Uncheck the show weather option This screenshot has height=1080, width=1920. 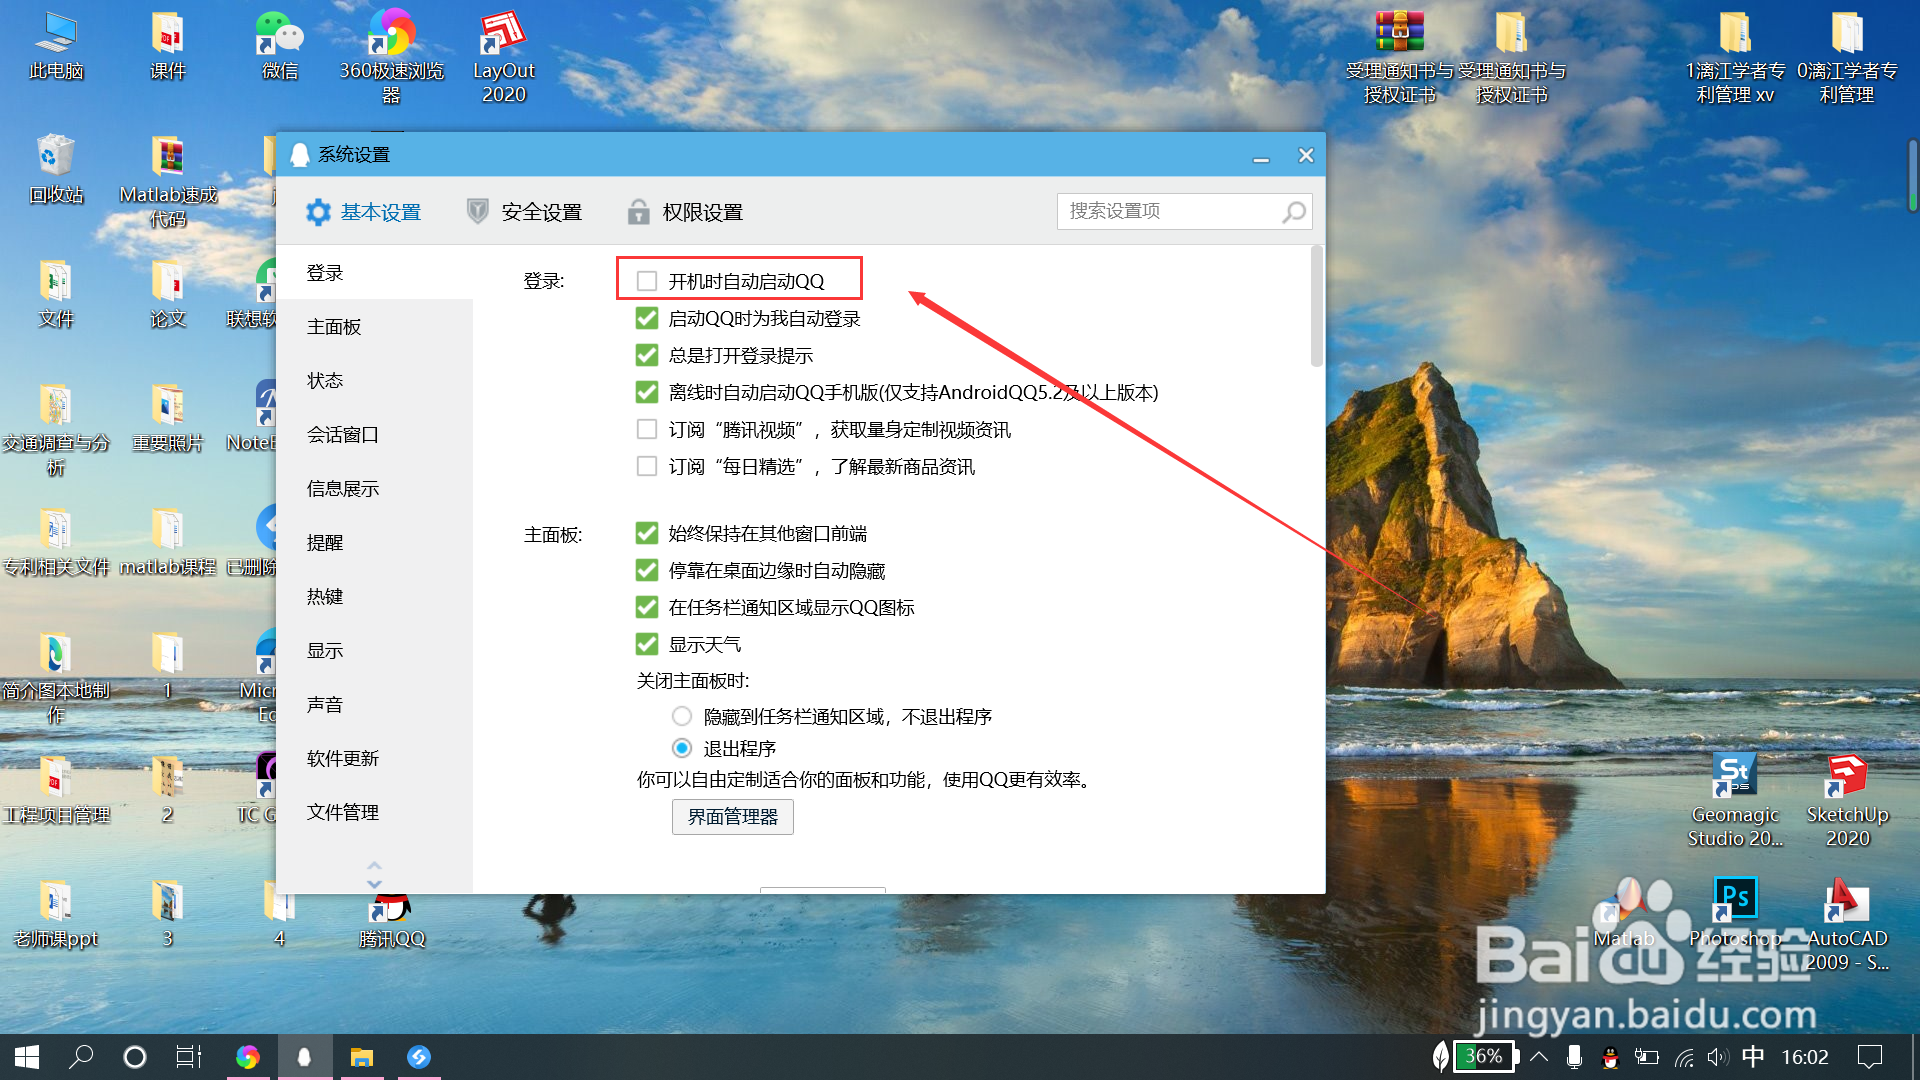[x=647, y=644]
